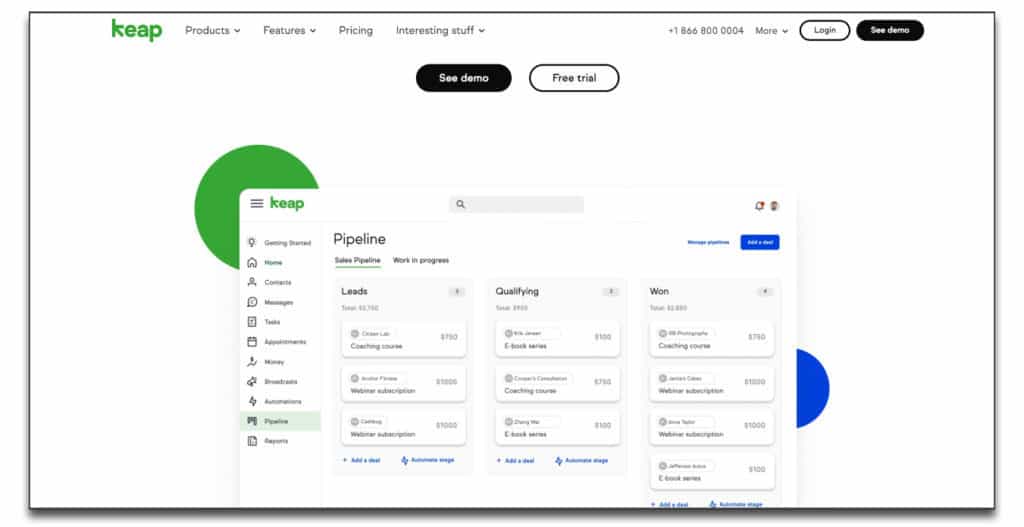Switch to the Work in progress tab

pos(421,260)
